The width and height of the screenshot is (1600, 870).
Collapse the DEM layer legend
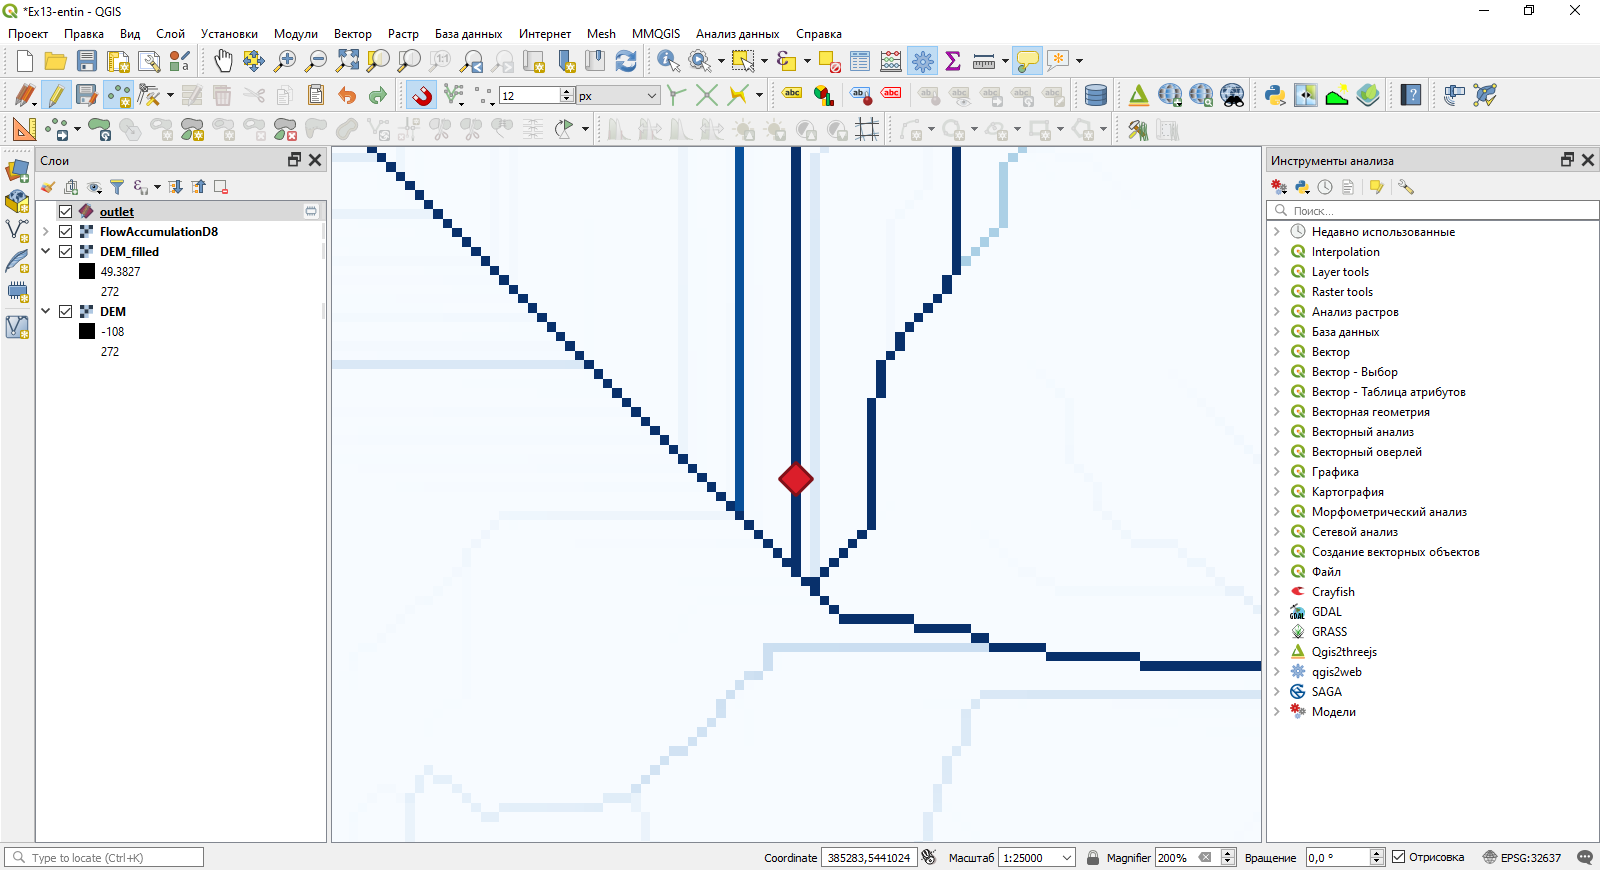point(45,311)
